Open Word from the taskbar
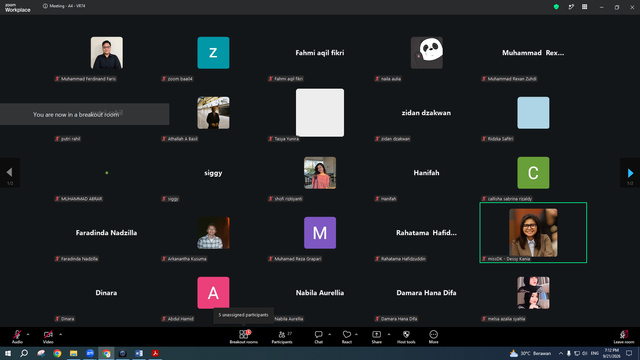The image size is (640, 360). coord(139,353)
